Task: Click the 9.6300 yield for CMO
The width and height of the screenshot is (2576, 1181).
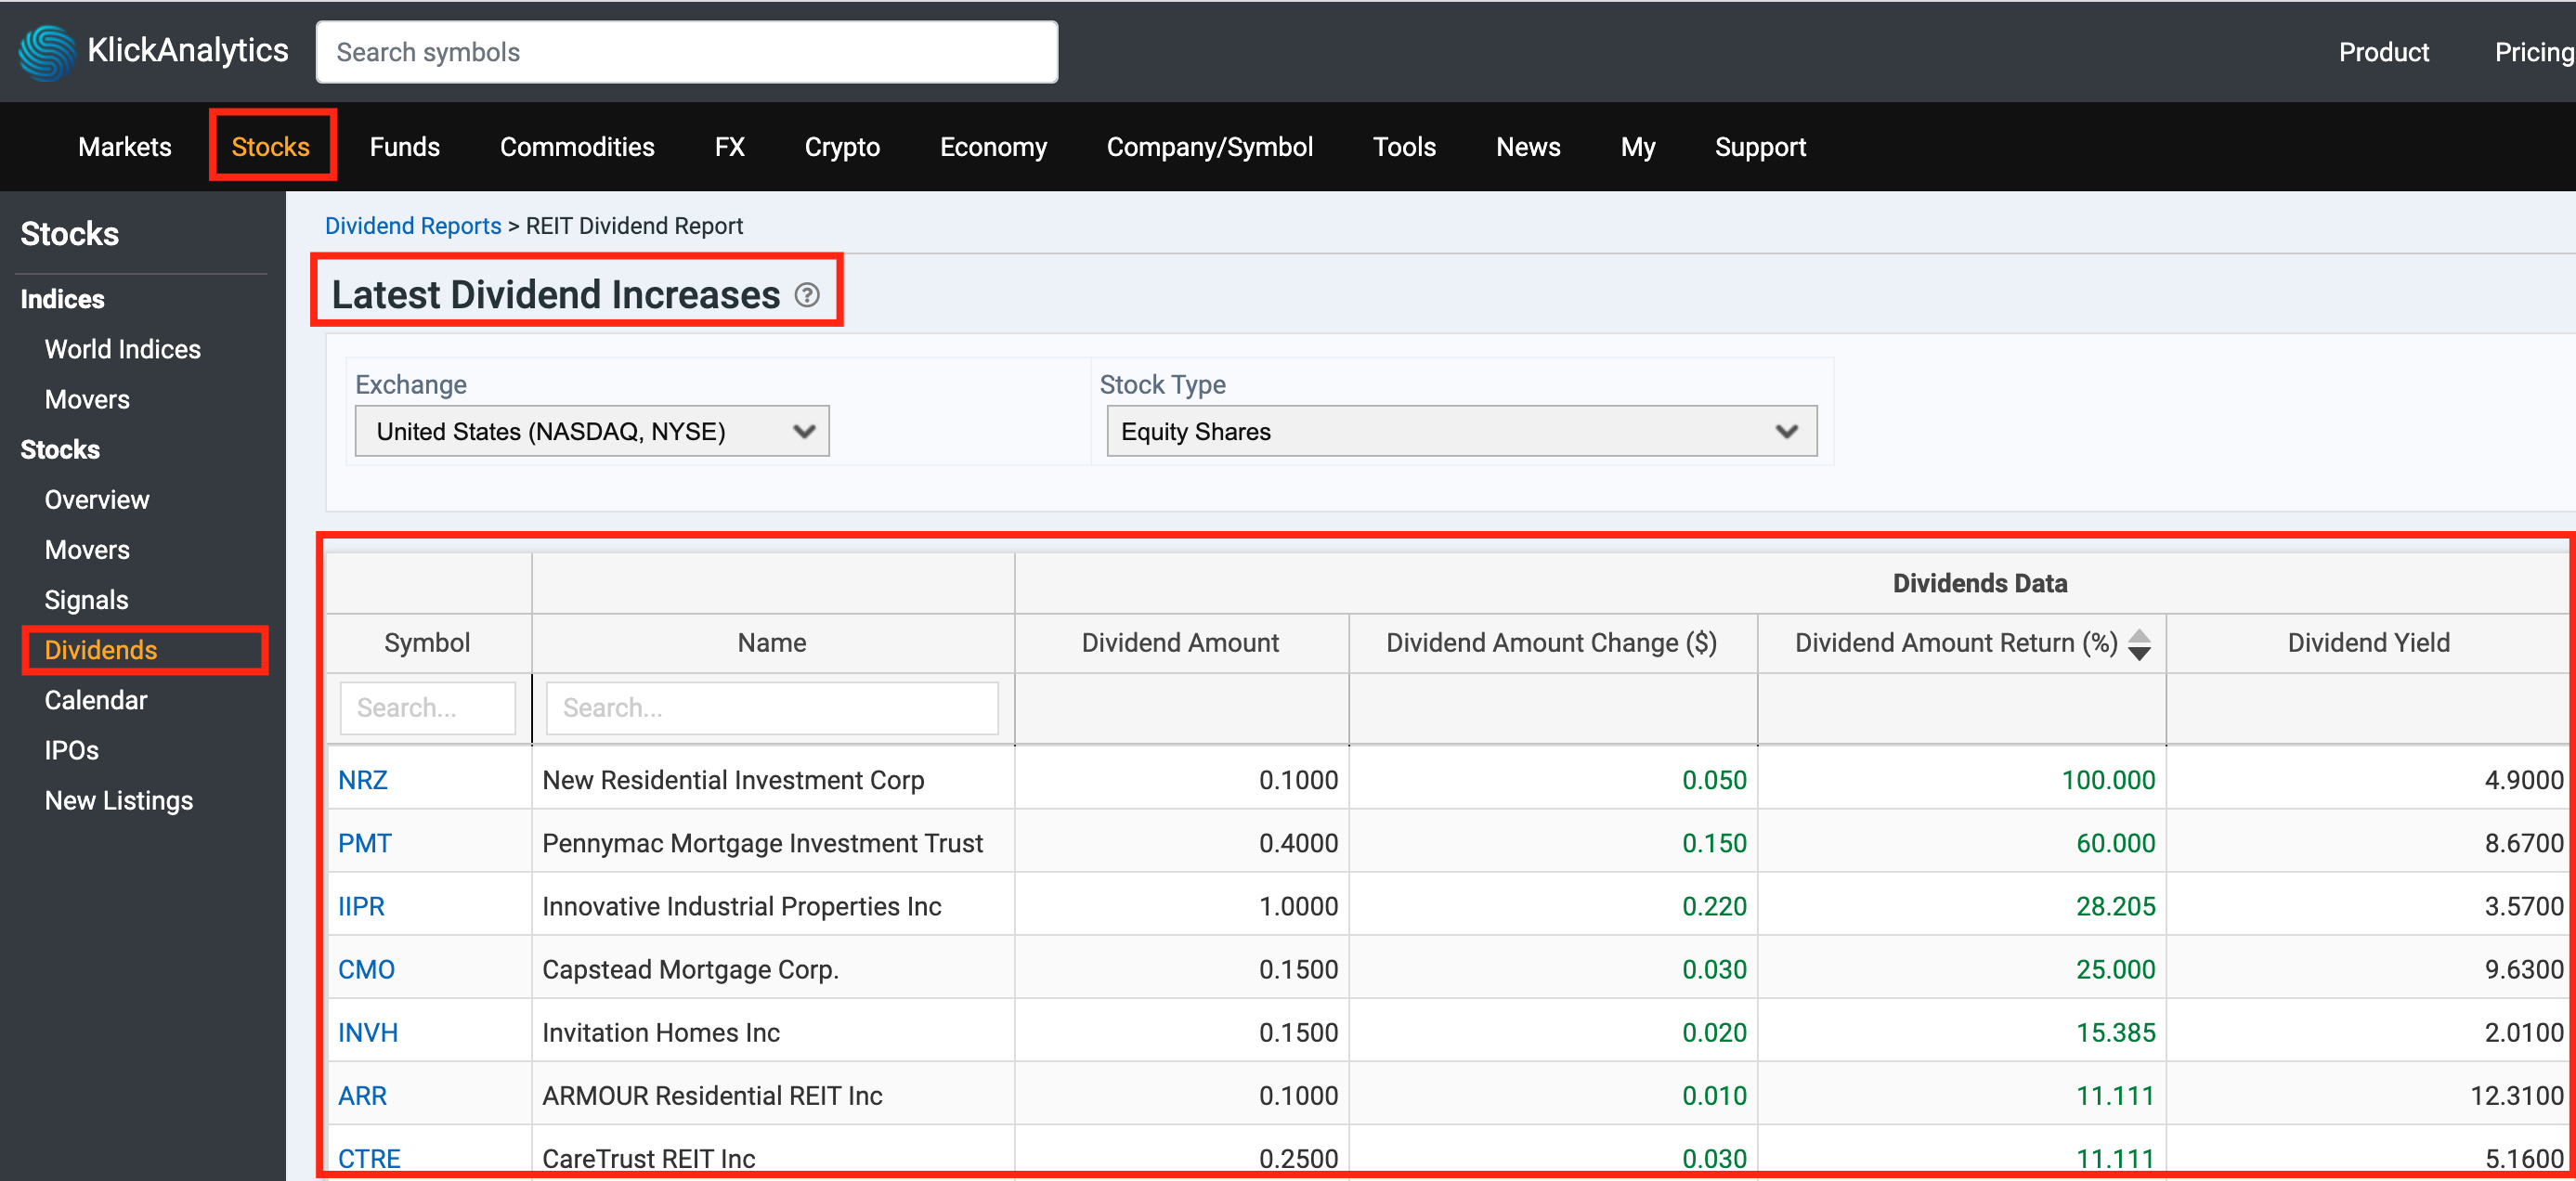Action: (2524, 969)
